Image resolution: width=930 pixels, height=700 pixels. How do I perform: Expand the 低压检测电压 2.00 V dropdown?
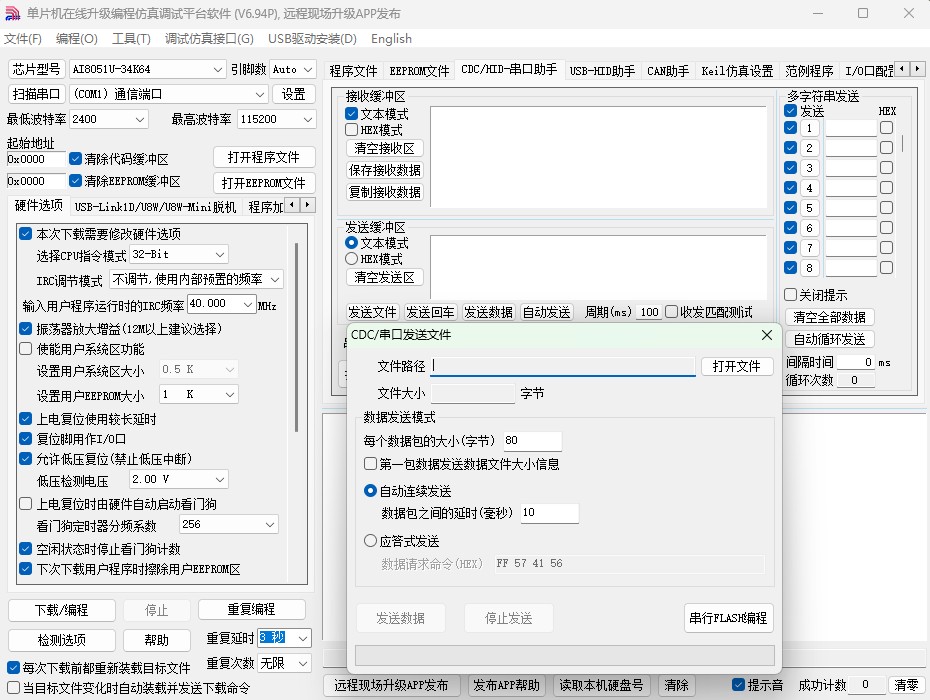click(220, 479)
